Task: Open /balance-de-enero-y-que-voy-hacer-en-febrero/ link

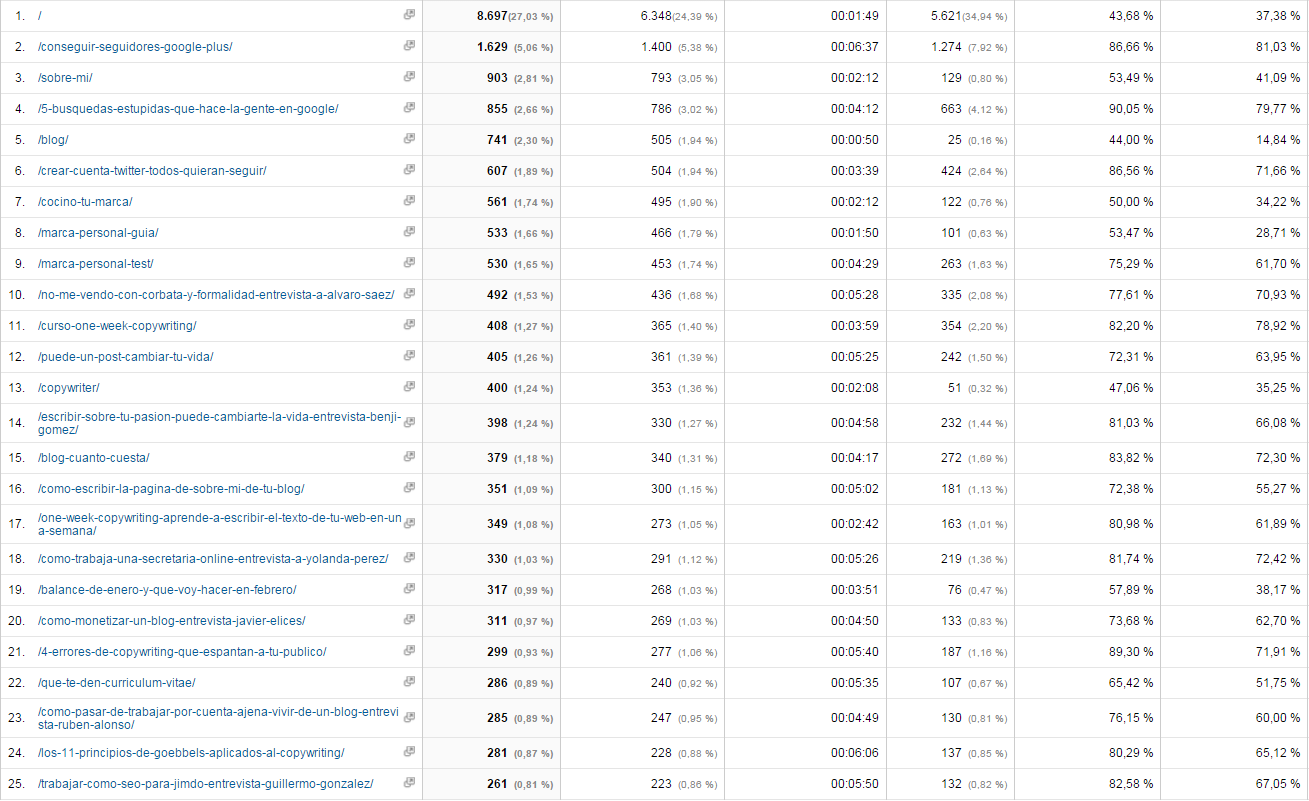Action: (x=167, y=590)
